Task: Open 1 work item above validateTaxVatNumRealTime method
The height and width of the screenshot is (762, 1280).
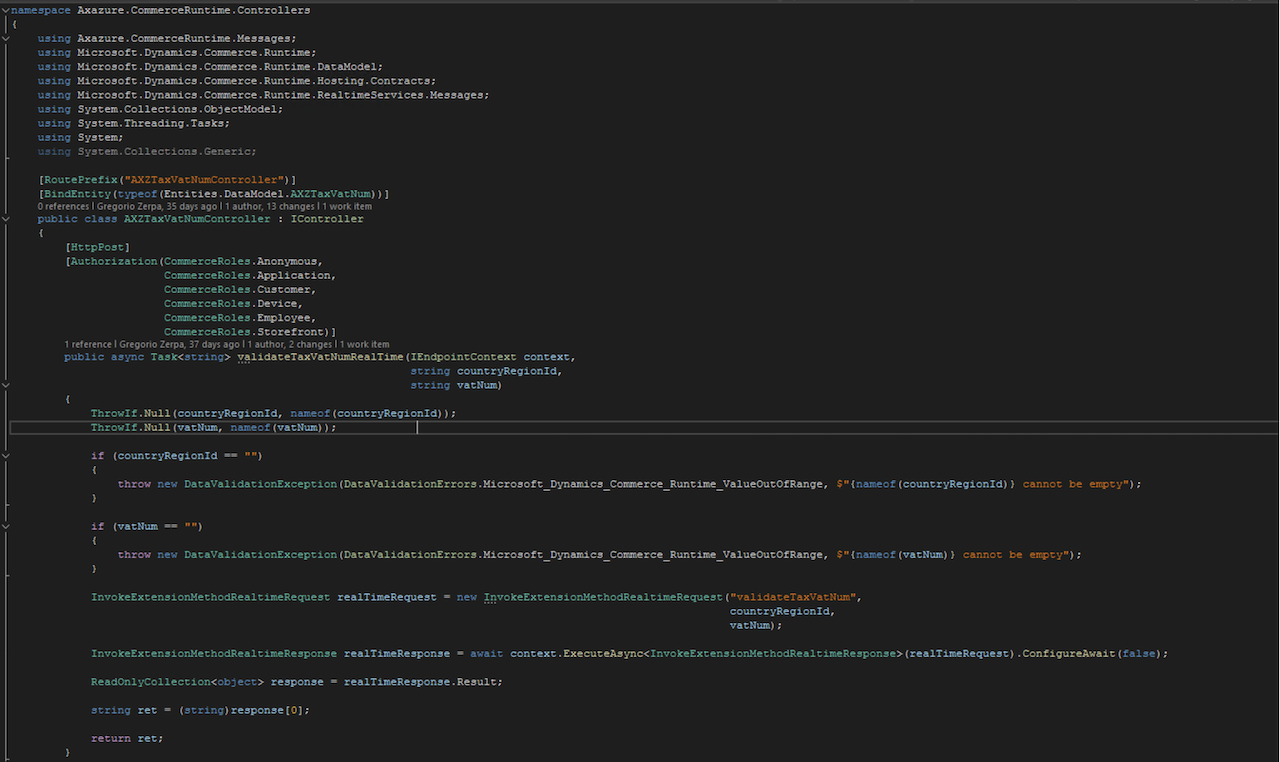Action: (x=364, y=344)
